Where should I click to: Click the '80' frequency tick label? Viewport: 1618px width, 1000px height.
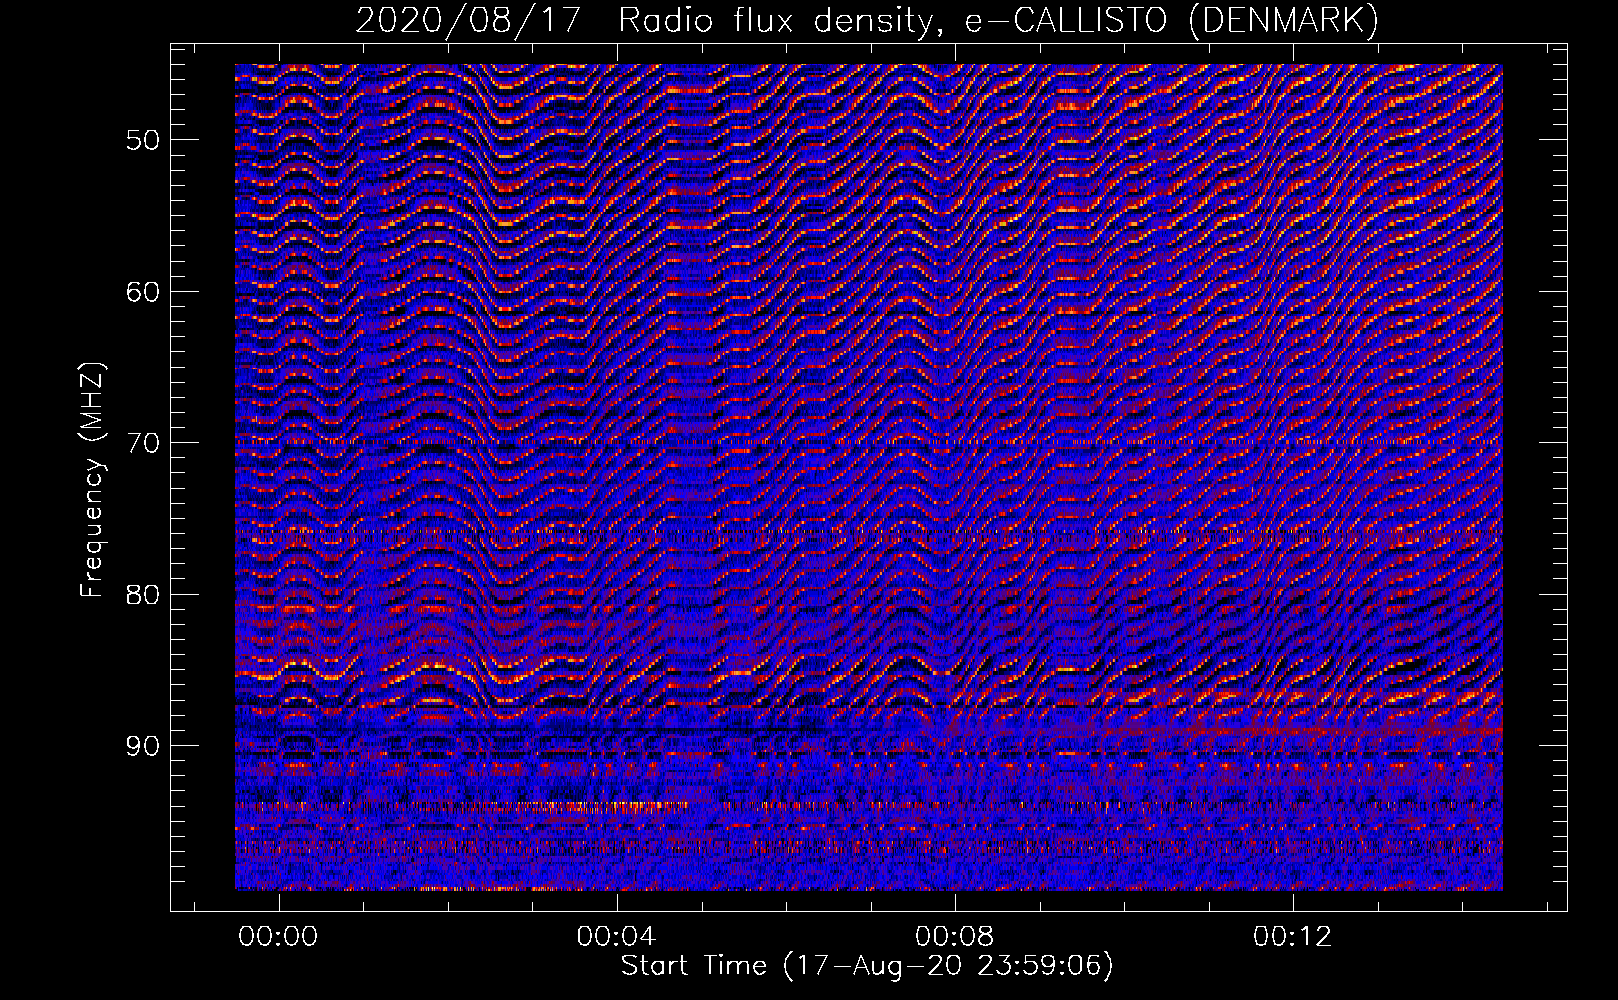[143, 595]
